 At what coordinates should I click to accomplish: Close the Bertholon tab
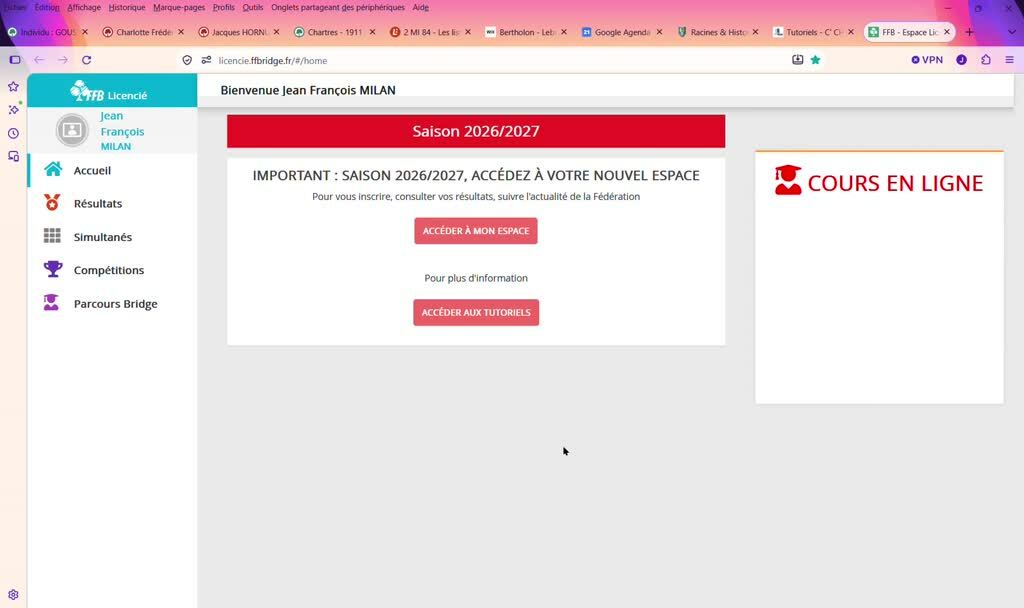564,32
